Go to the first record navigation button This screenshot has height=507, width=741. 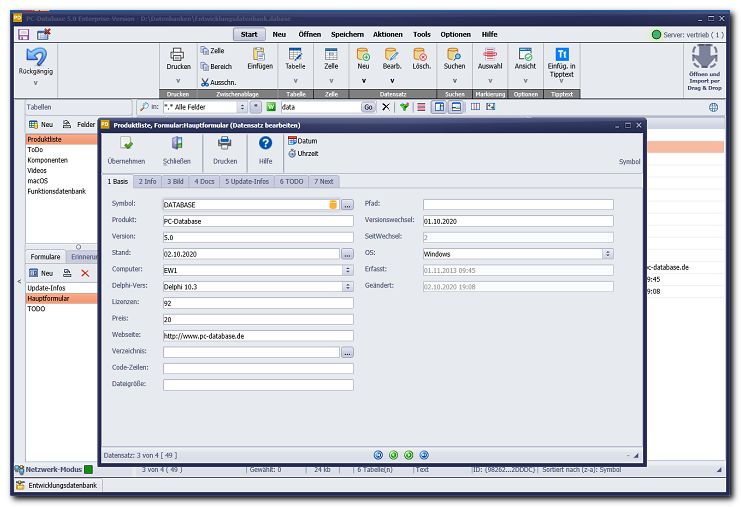(x=378, y=455)
